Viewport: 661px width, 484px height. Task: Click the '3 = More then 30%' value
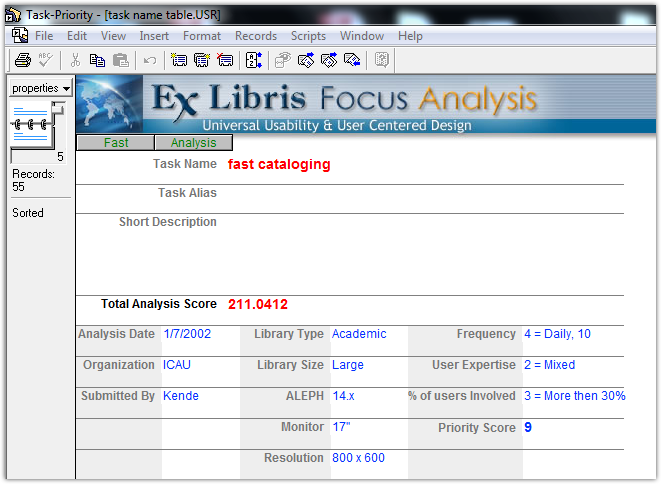pyautogui.click(x=575, y=396)
